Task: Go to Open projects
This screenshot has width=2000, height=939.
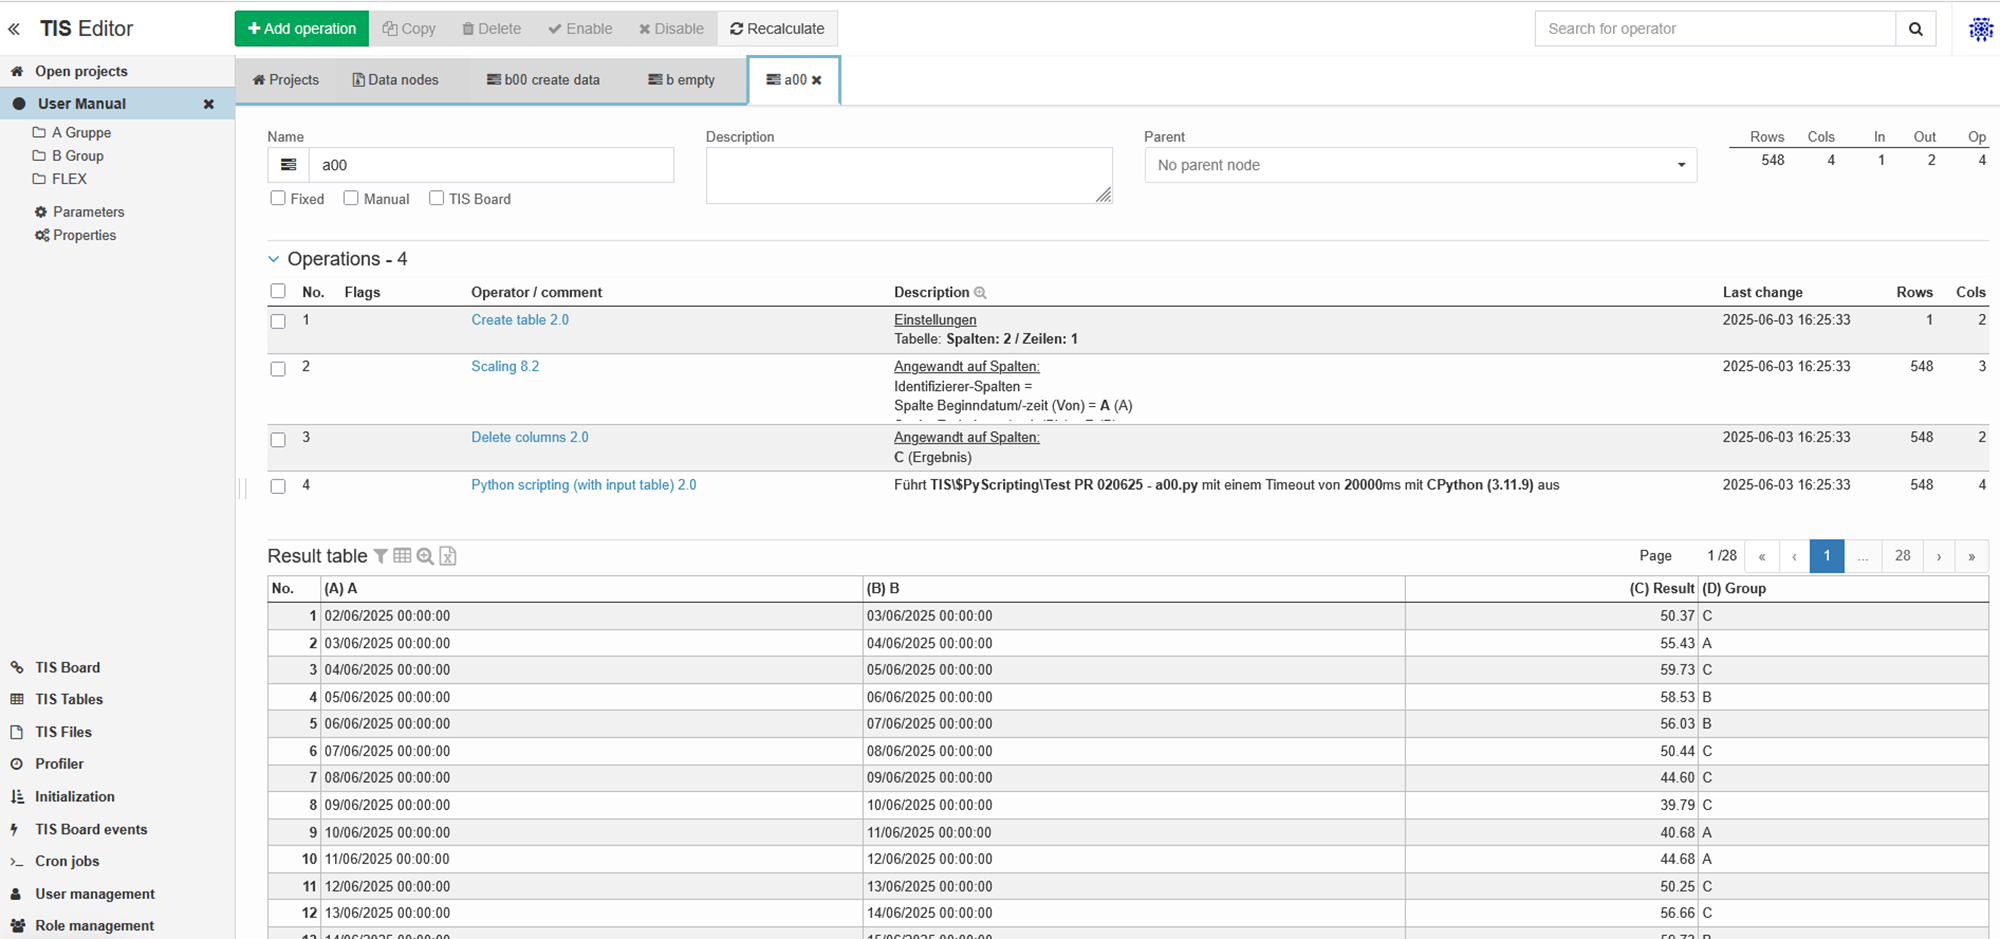Action: [81, 71]
